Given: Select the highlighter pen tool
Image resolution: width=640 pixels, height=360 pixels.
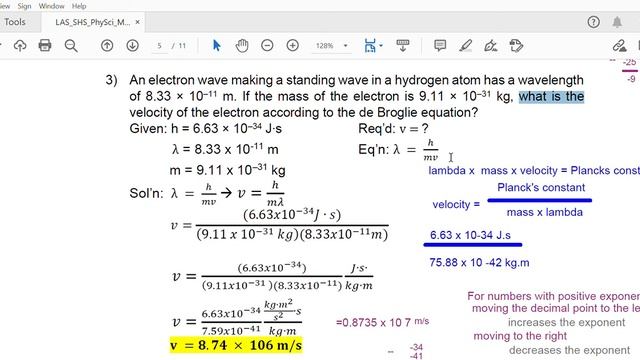Looking at the screenshot, I should [x=465, y=45].
